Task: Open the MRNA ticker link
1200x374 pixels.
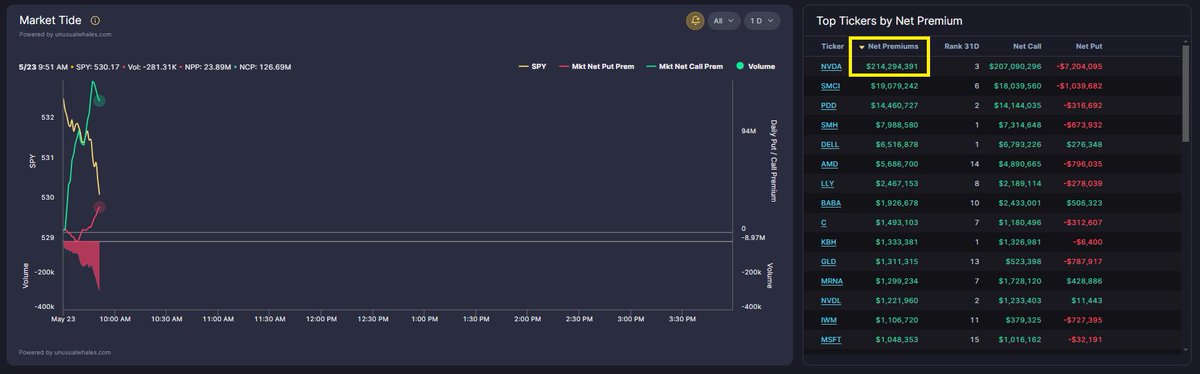Action: [x=832, y=281]
